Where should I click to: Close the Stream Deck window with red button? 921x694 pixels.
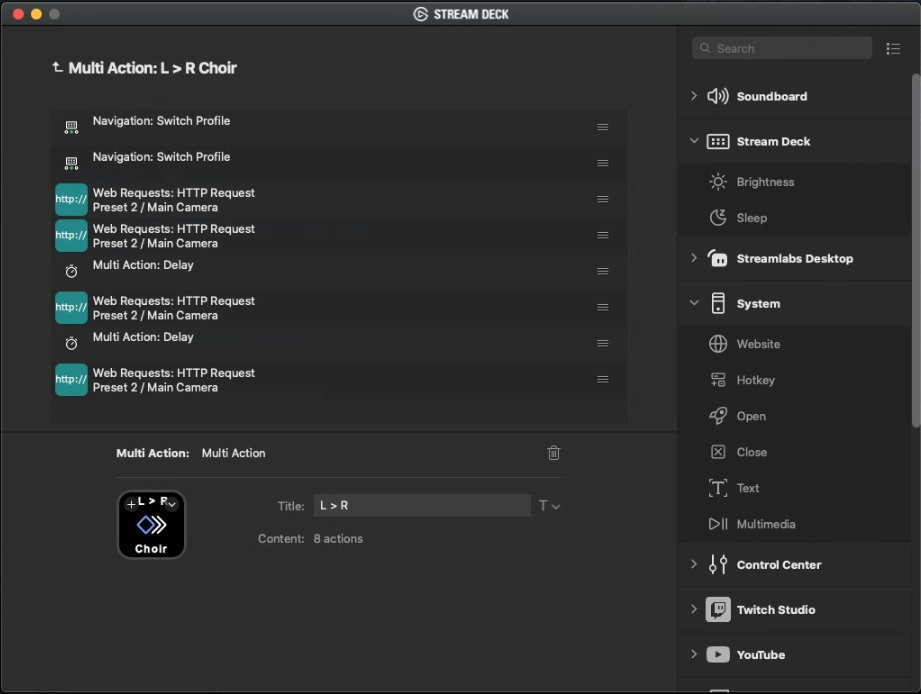(x=18, y=14)
